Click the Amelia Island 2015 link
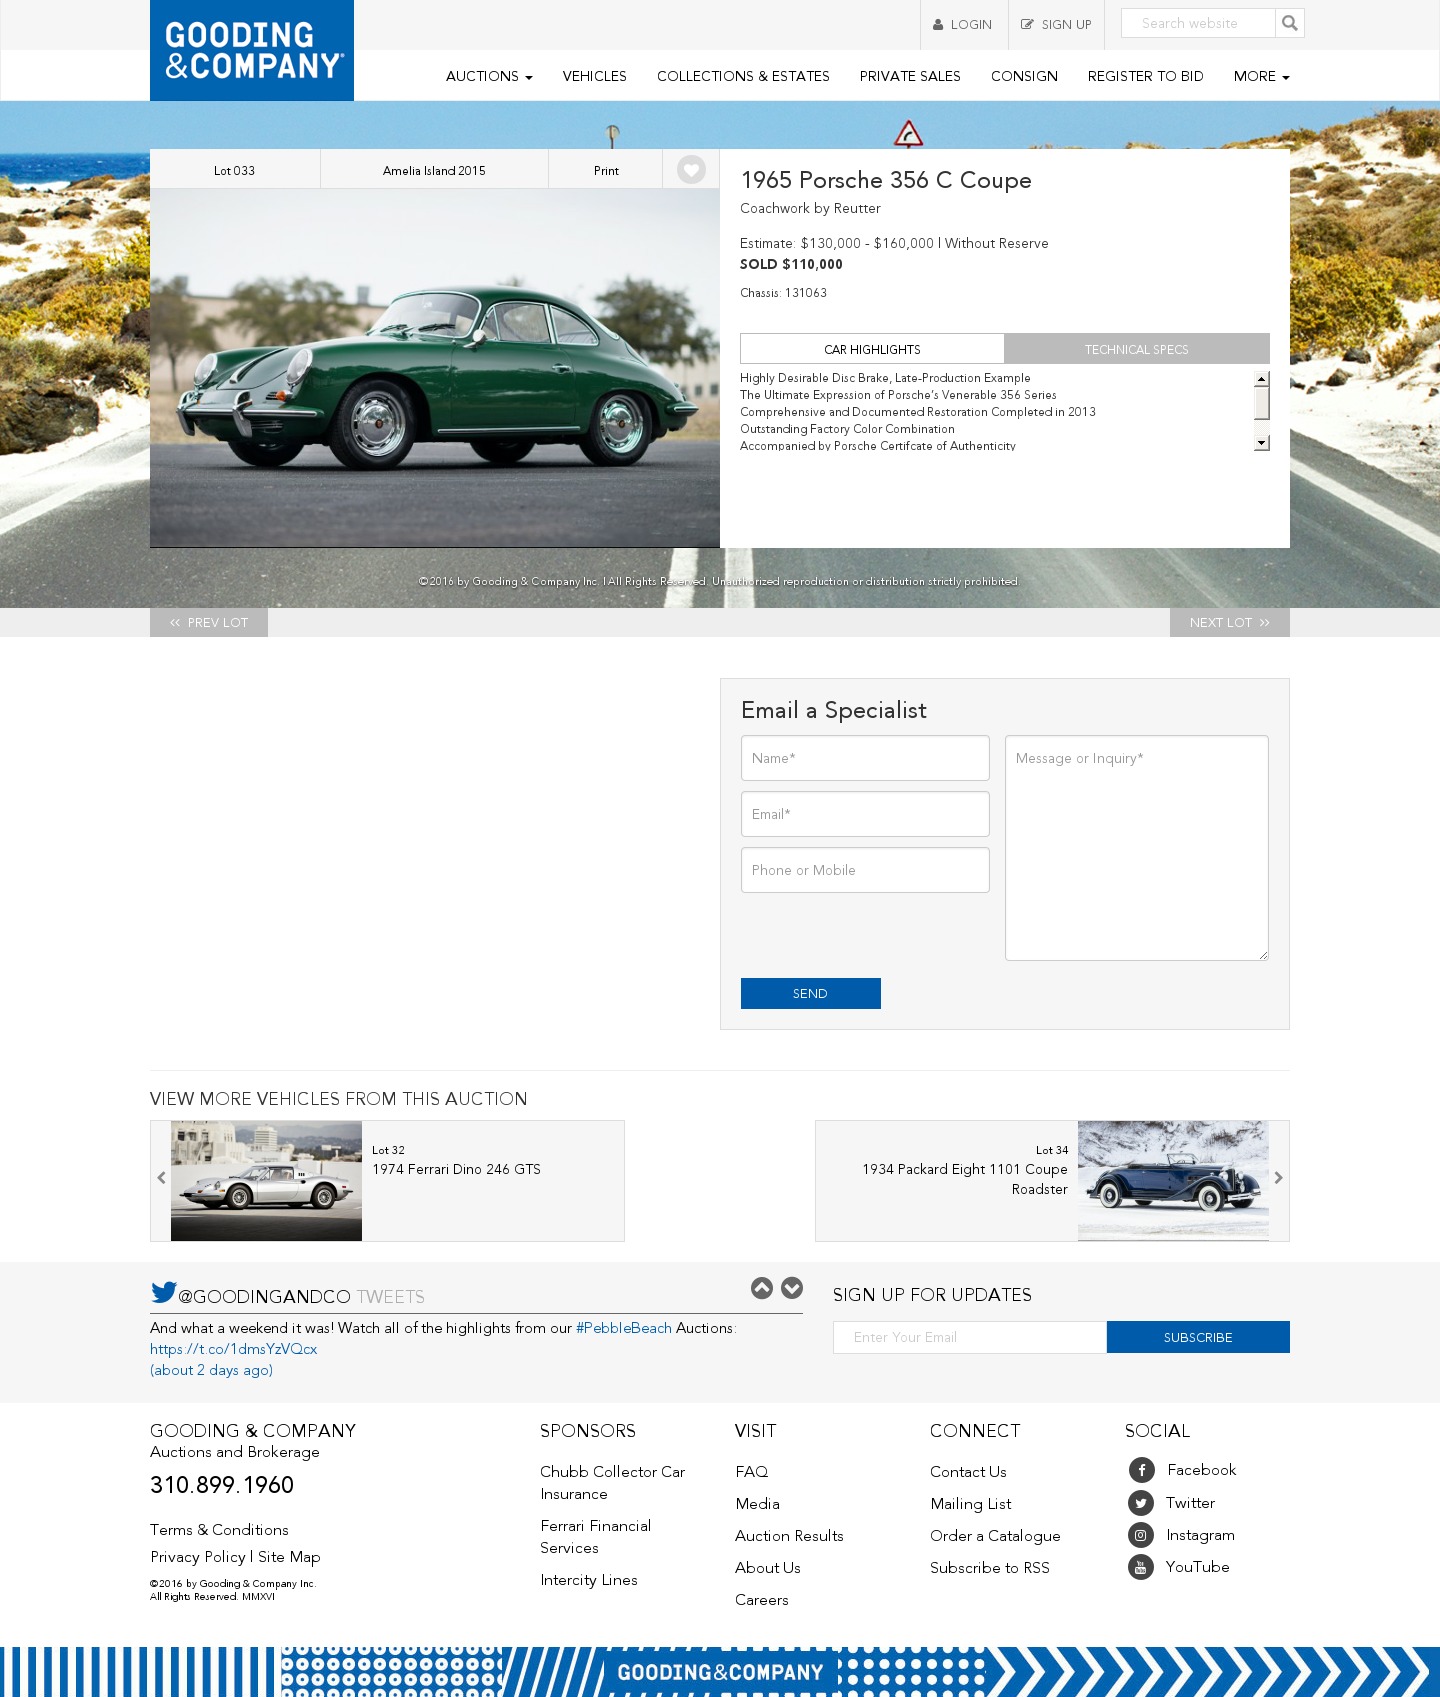The image size is (1440, 1697). click(434, 170)
